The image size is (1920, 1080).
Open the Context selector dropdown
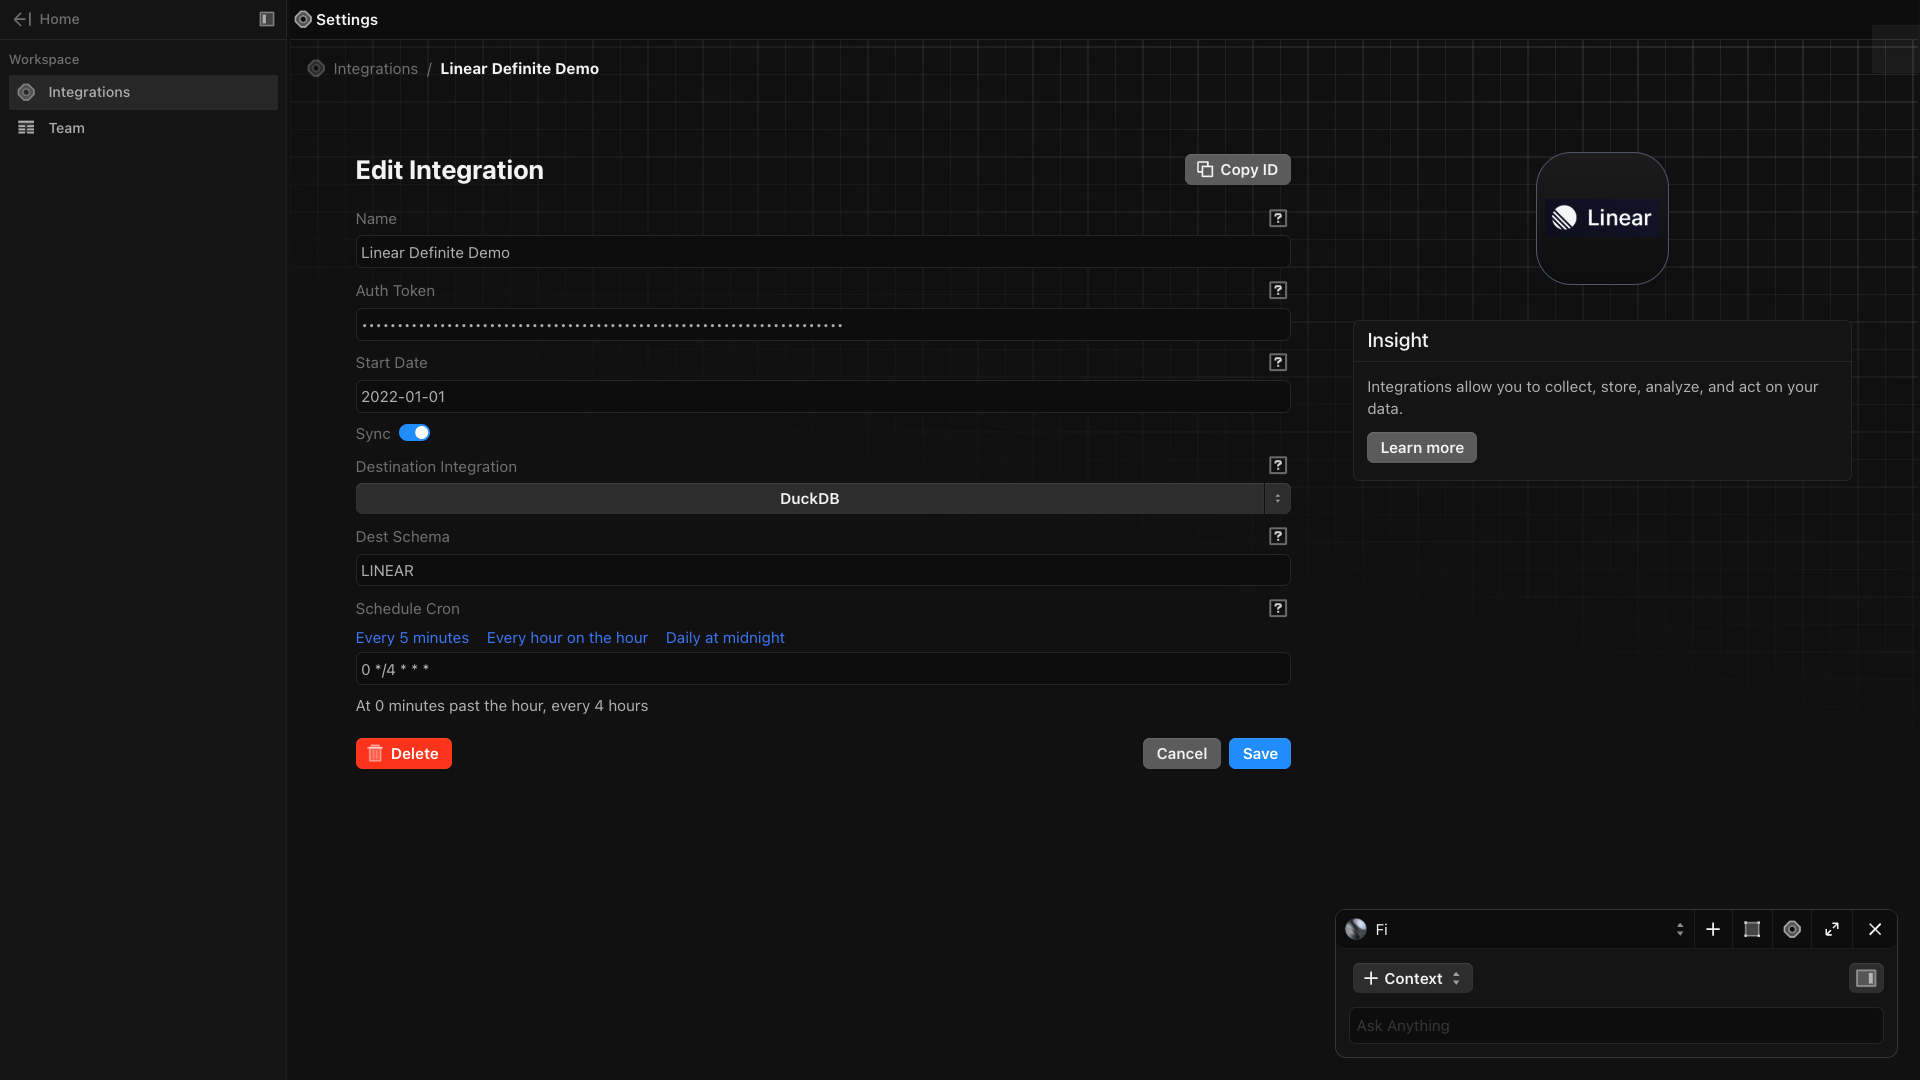click(1412, 978)
